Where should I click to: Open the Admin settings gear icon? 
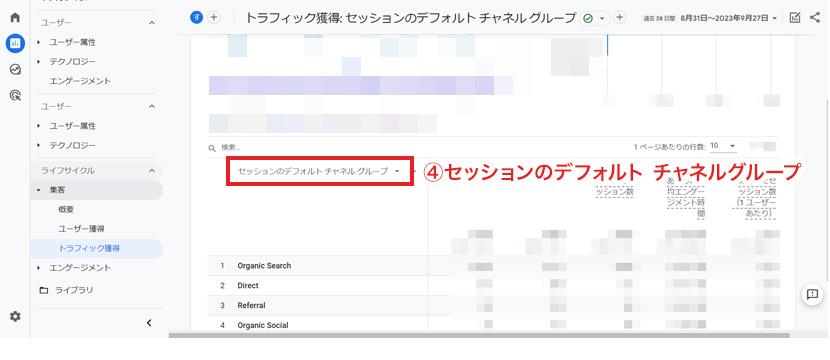[15, 317]
